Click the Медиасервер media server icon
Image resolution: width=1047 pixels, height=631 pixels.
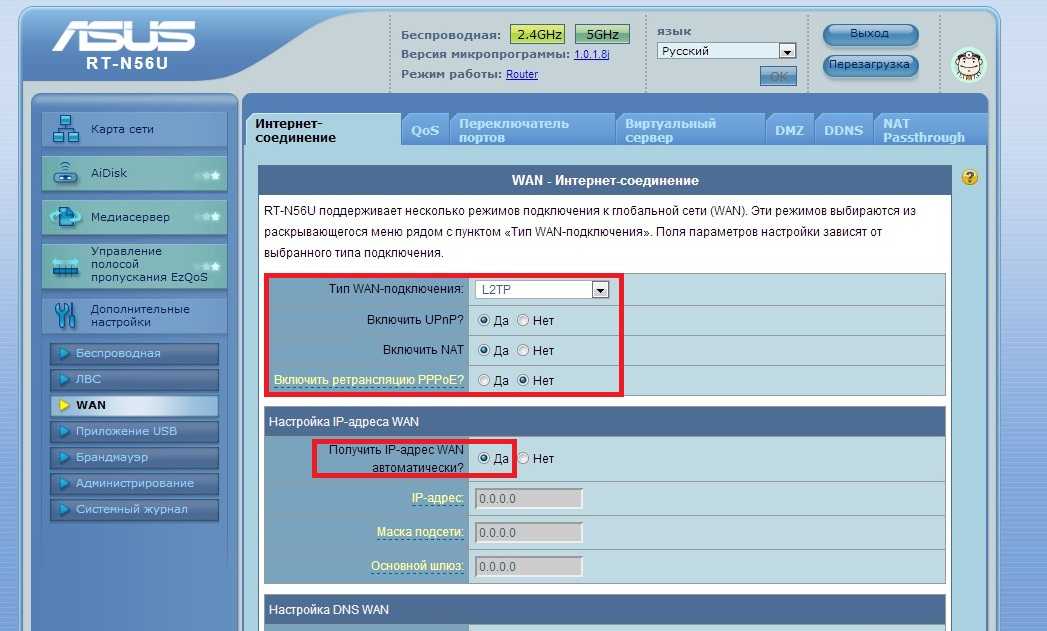click(x=66, y=217)
